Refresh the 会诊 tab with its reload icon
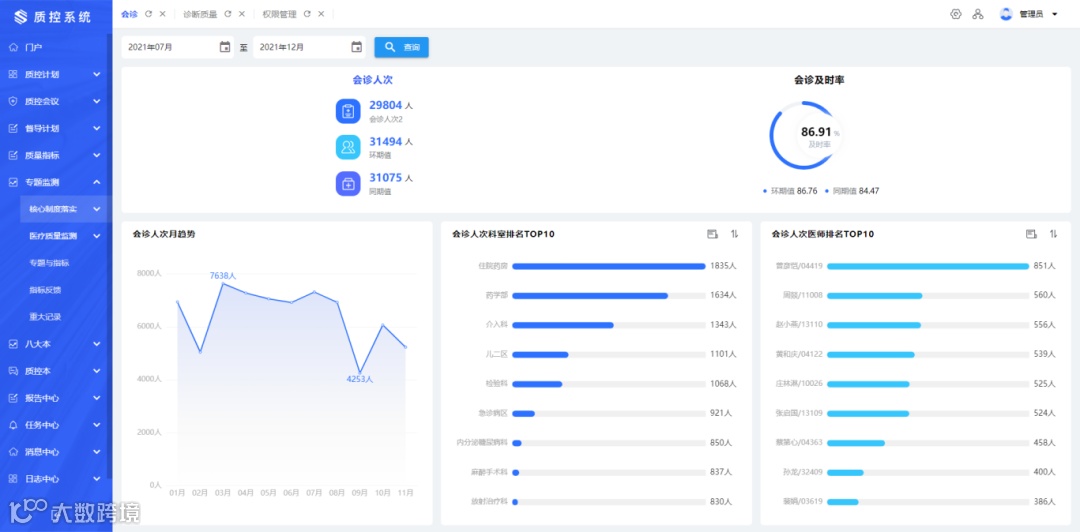The width and height of the screenshot is (1080, 532). pyautogui.click(x=148, y=14)
